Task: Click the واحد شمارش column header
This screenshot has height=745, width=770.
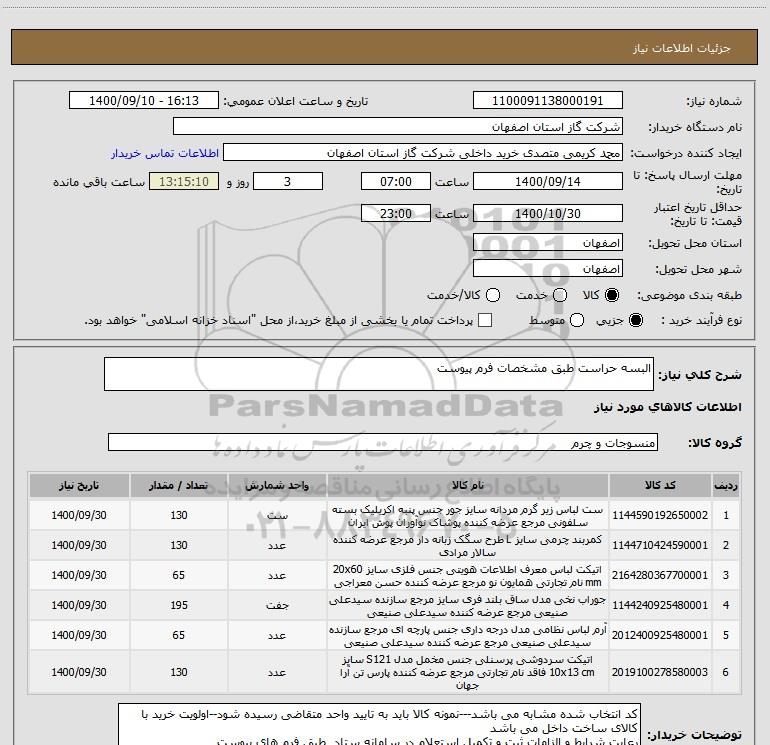Action: coord(277,485)
